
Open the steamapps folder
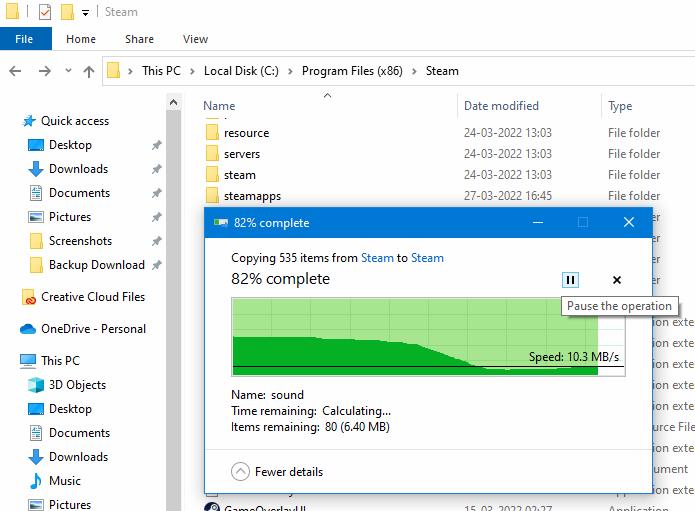coord(246,196)
